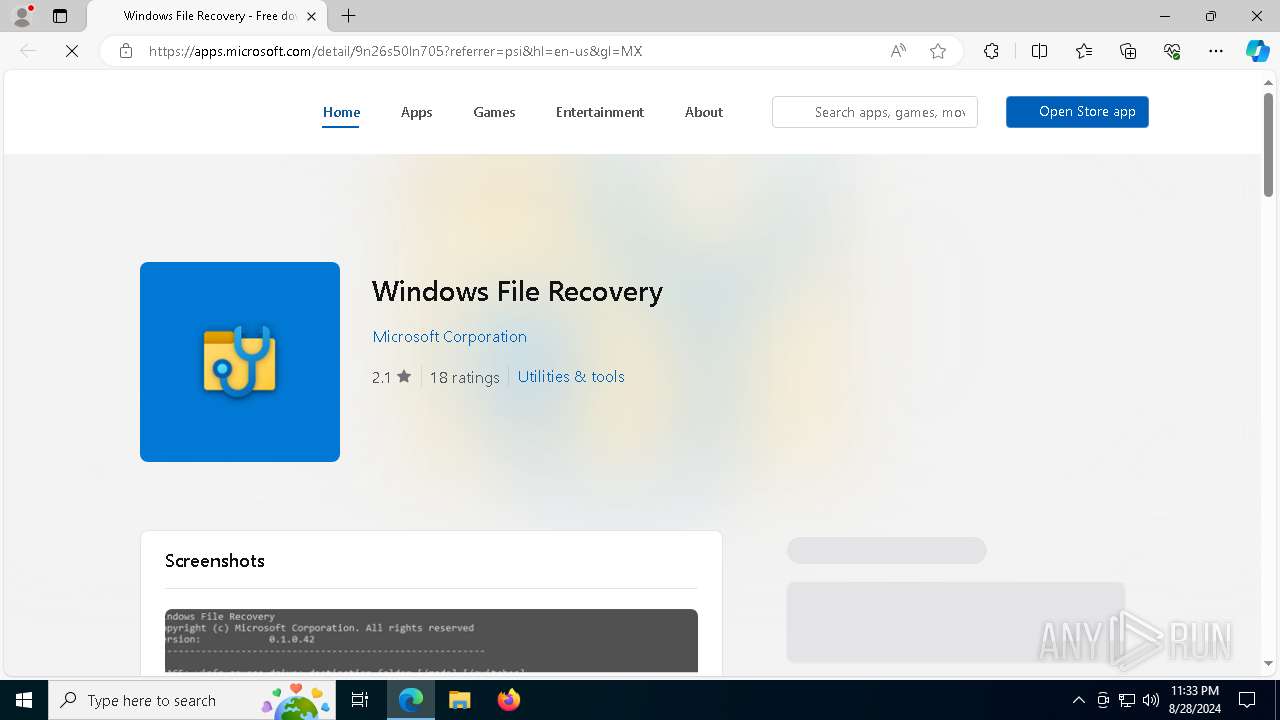Open the command-line screenshot thumbnail
The height and width of the screenshot is (720, 1280).
[431, 641]
